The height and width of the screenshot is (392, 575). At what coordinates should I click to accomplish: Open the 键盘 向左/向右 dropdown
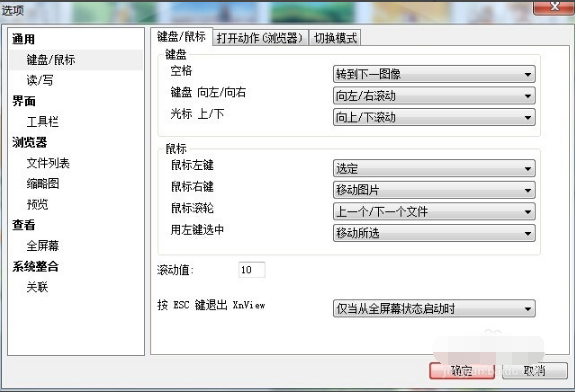pos(434,96)
